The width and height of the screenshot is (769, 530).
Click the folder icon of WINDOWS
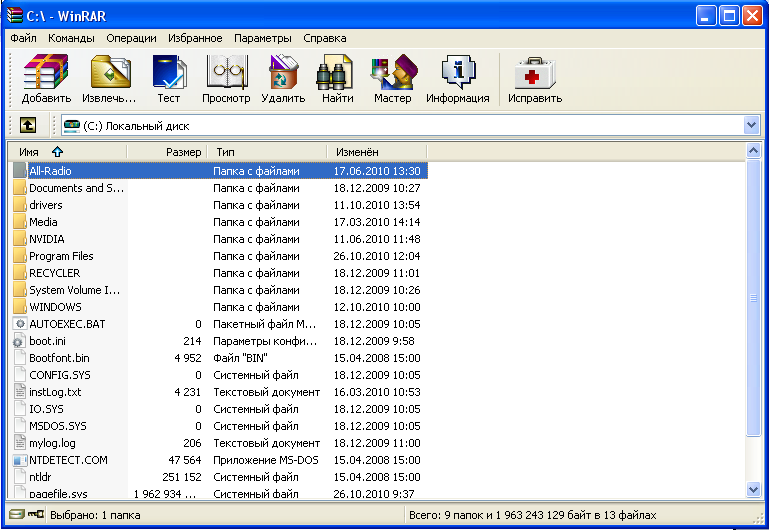point(20,307)
